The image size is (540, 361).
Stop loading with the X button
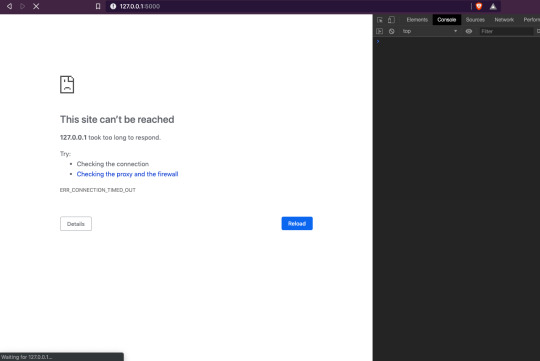click(x=36, y=6)
